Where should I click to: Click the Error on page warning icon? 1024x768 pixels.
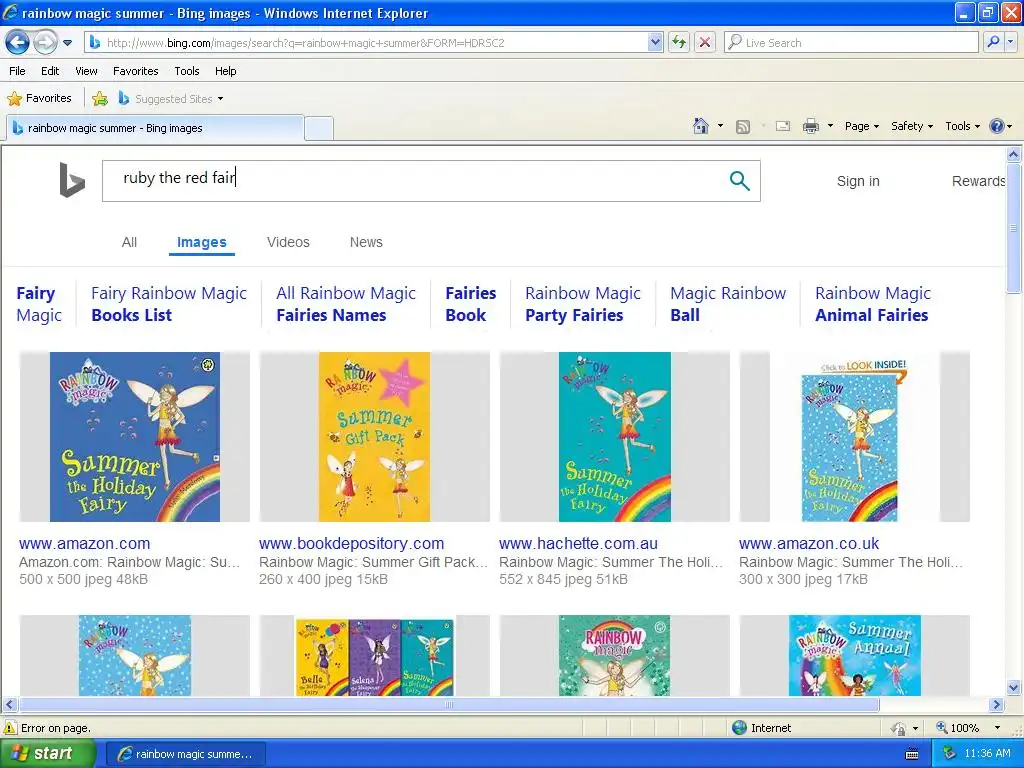click(x=10, y=728)
